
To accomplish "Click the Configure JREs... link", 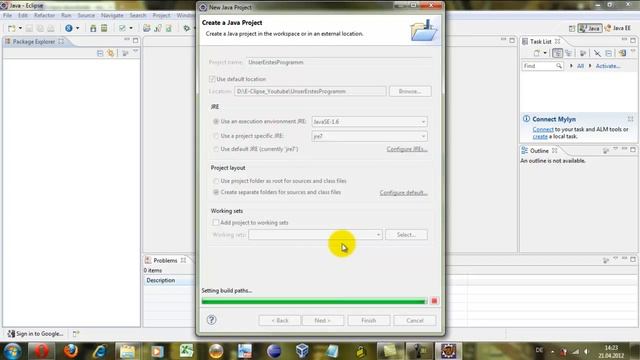I will tap(407, 149).
